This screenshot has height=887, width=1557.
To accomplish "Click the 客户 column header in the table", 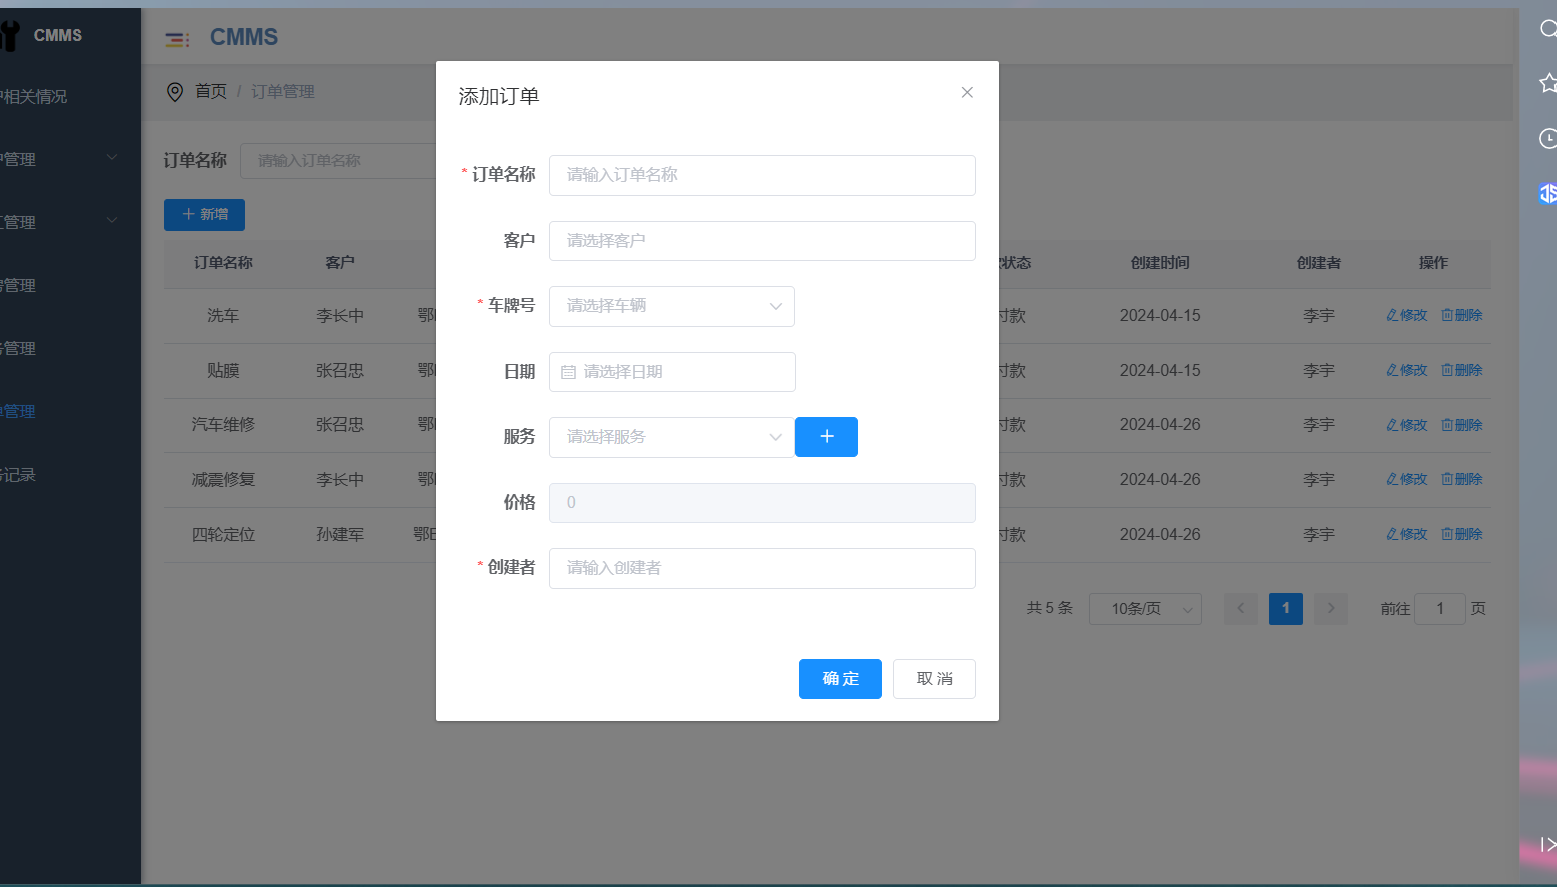I will pos(340,263).
